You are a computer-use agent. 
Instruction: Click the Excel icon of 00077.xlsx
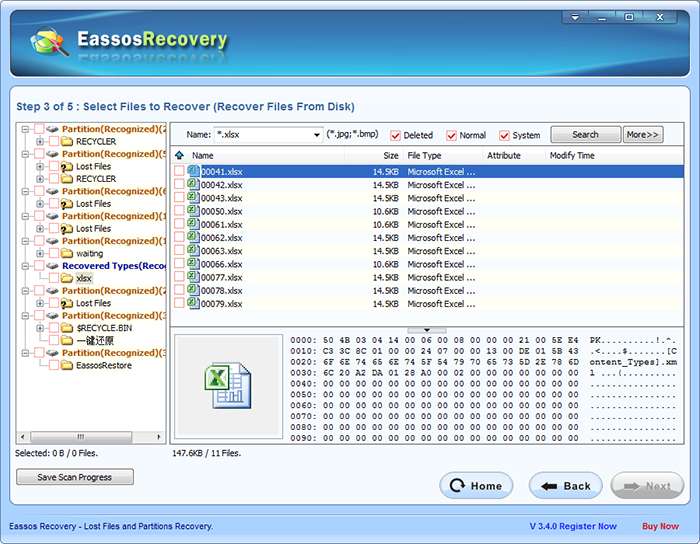pos(193,277)
